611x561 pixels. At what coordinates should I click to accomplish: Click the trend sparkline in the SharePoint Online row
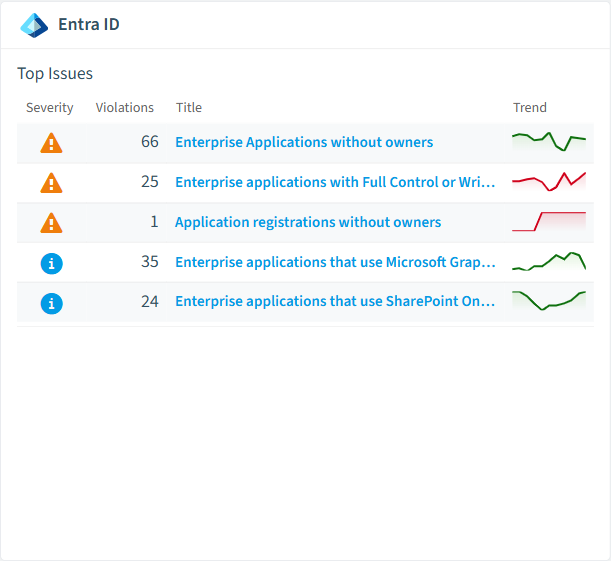pos(549,301)
